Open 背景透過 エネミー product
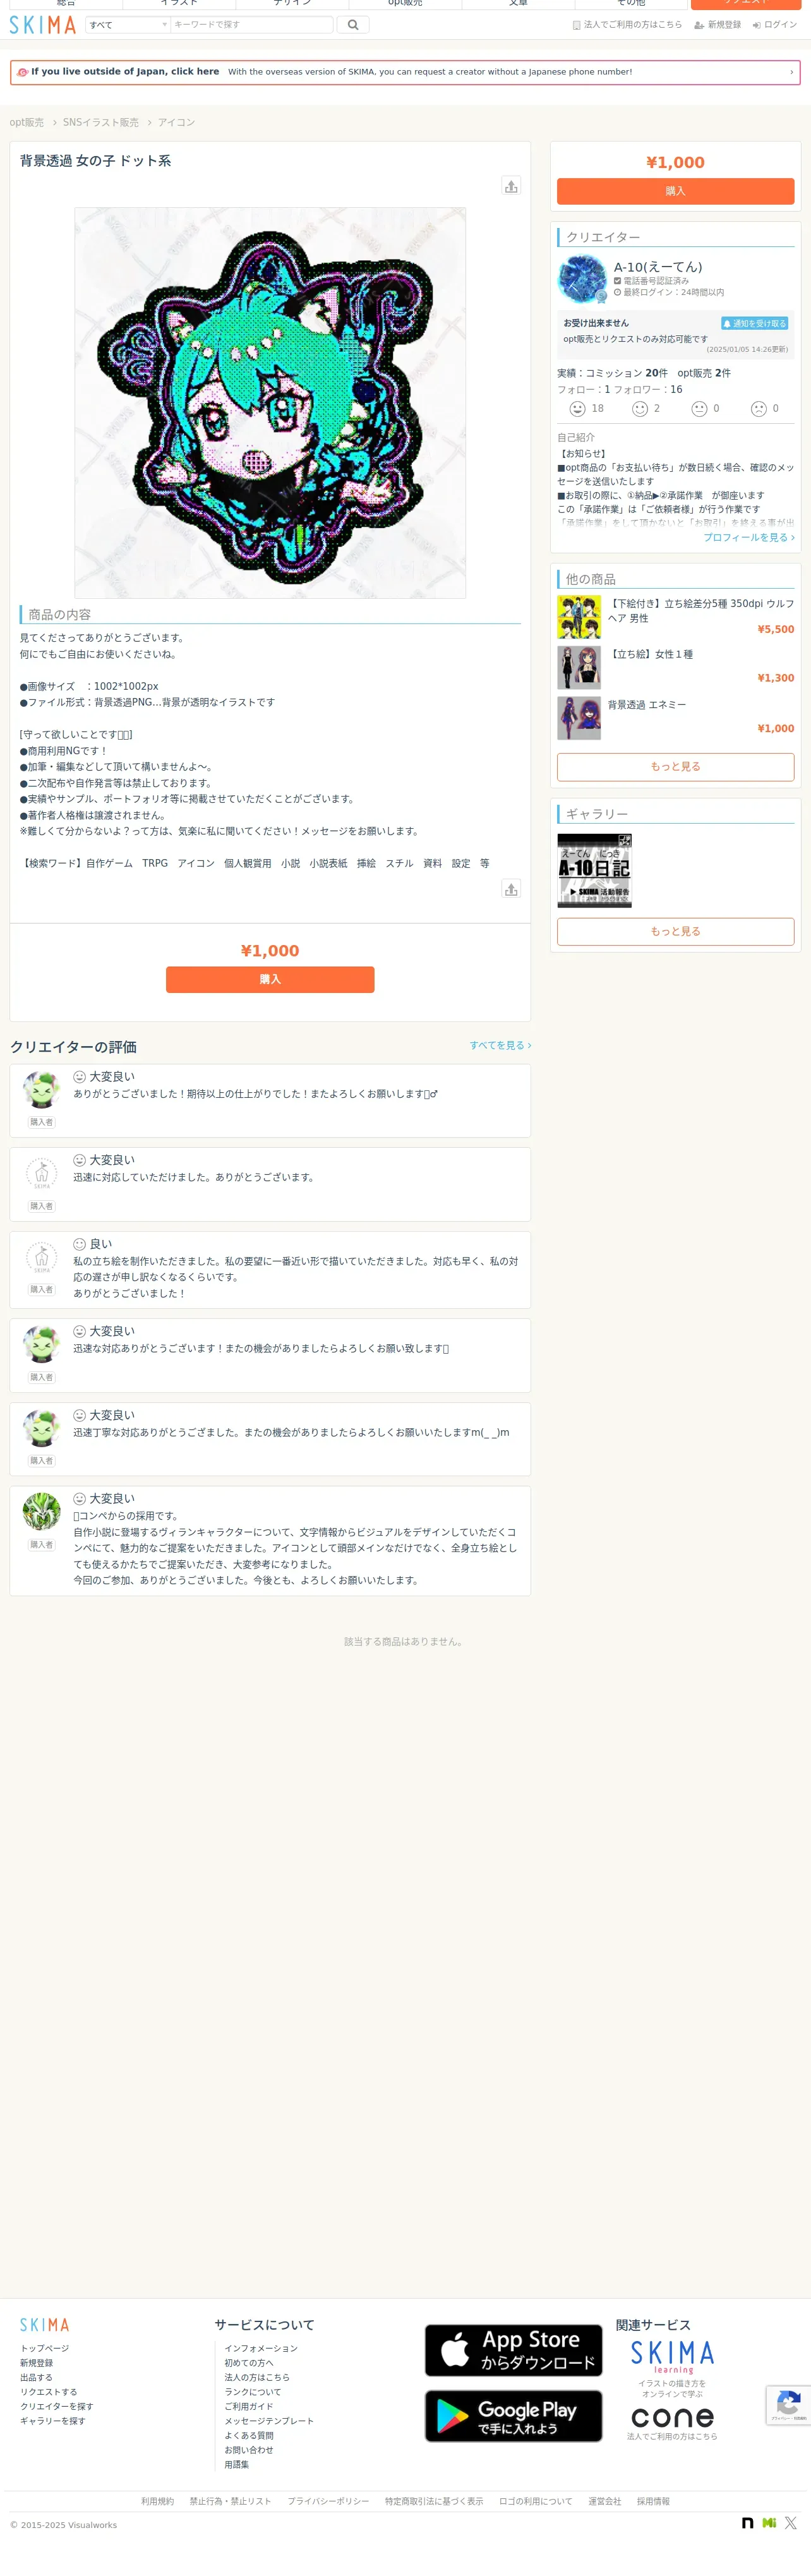 point(676,719)
